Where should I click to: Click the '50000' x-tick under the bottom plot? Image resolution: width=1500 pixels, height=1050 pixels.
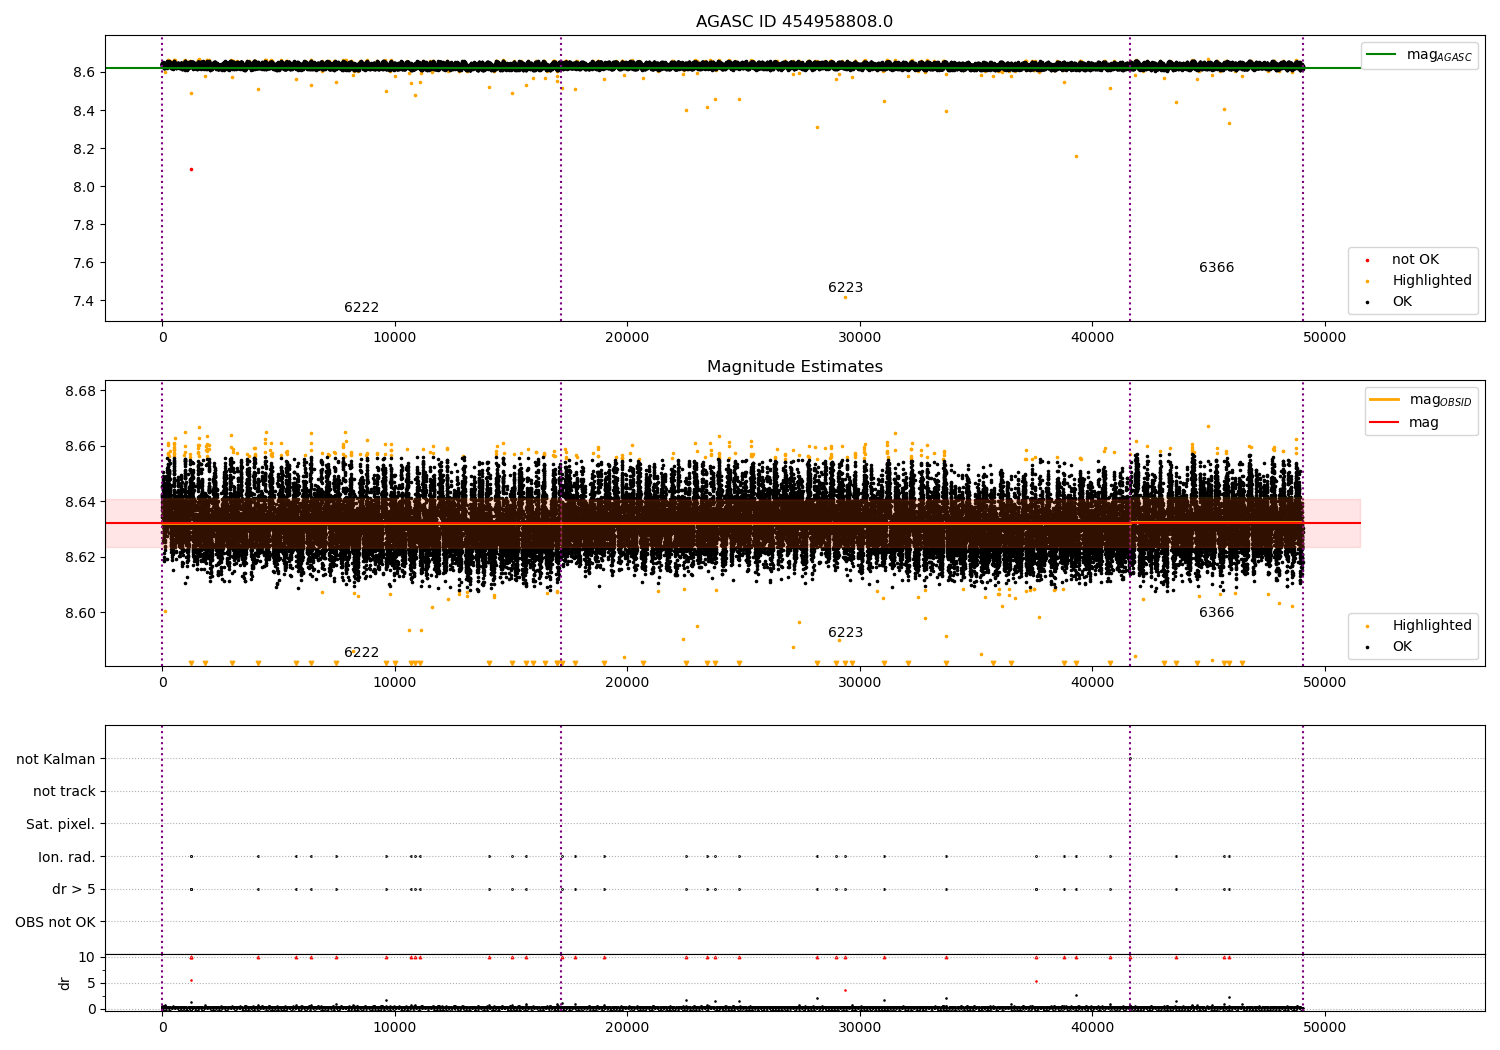(x=1325, y=1027)
